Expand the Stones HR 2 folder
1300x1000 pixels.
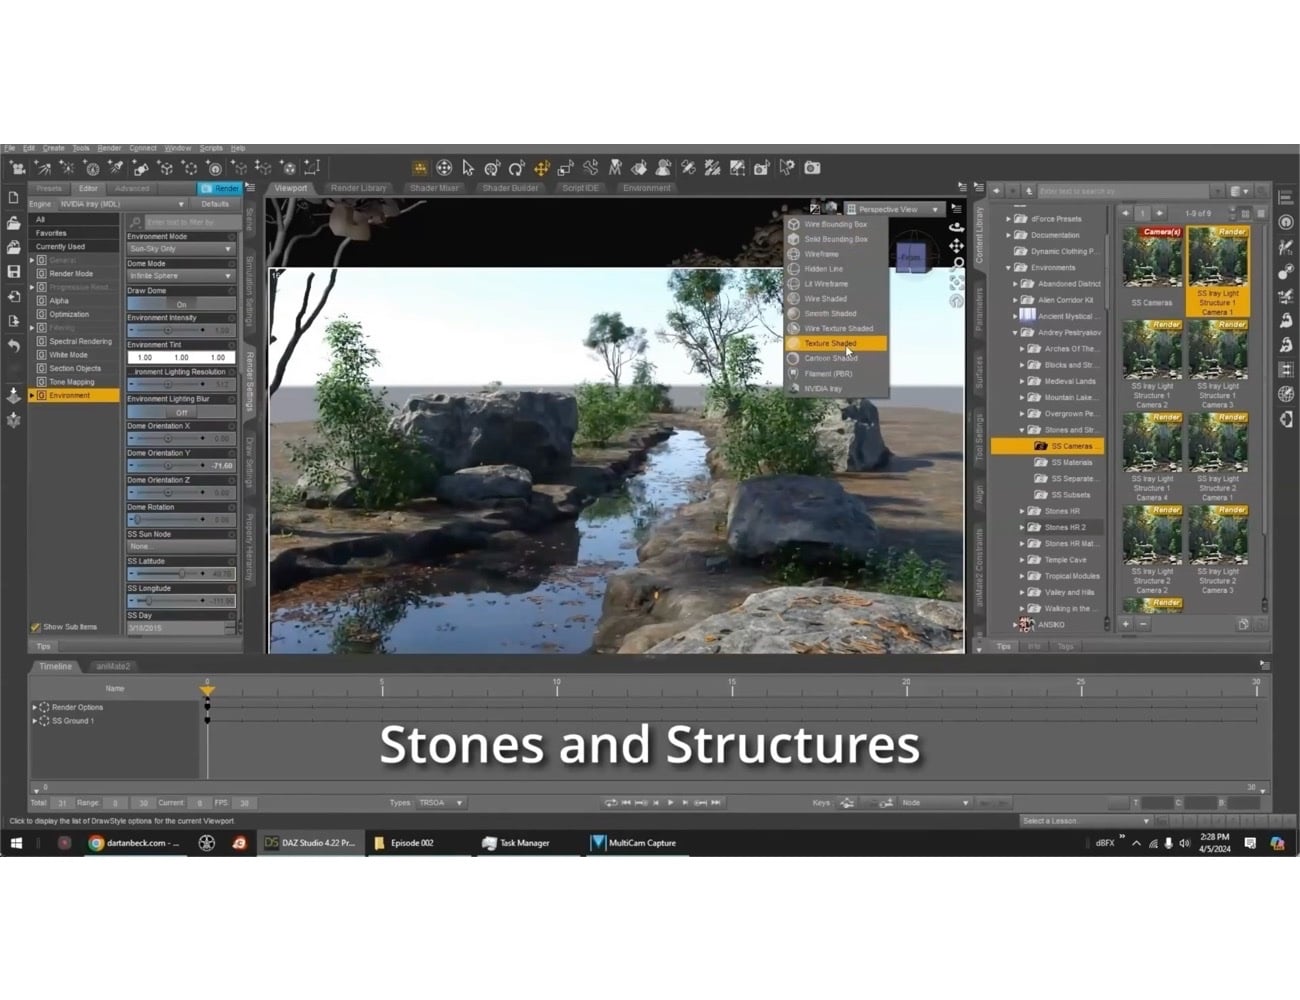tap(1022, 527)
